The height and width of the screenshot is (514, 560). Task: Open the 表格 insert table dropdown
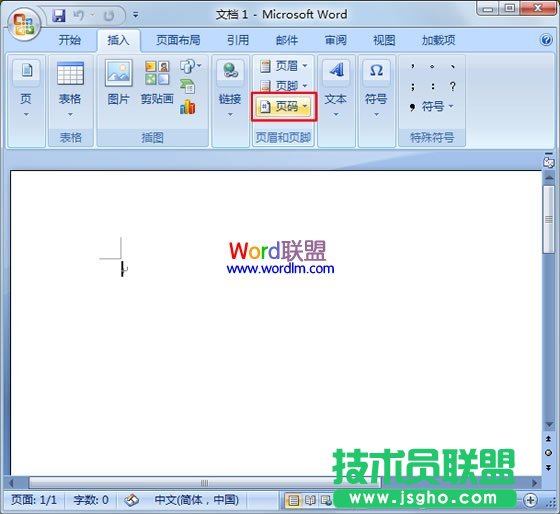pos(70,89)
